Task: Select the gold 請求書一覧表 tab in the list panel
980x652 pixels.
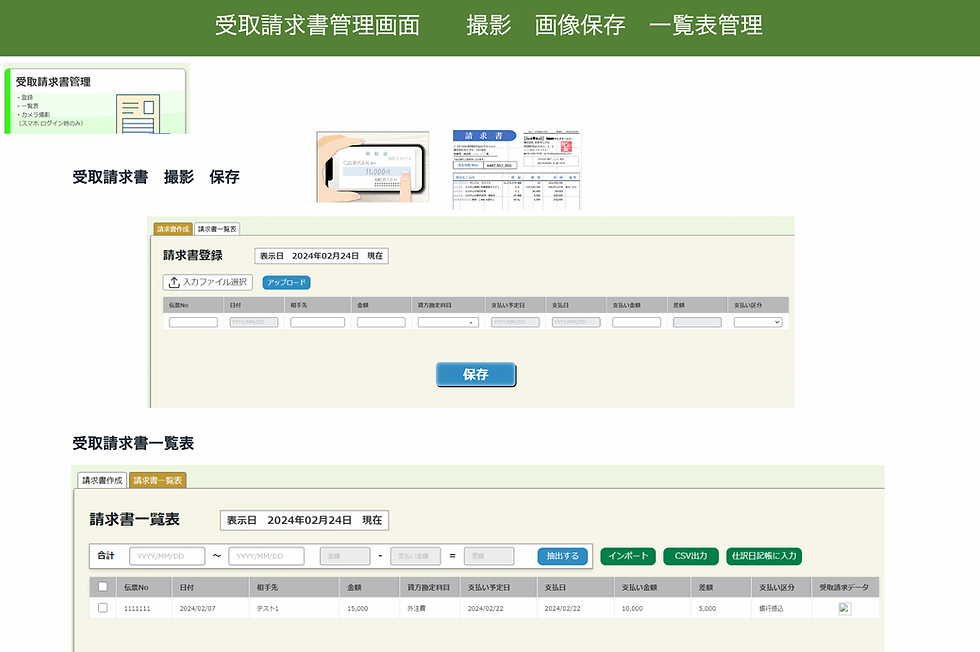Action: pyautogui.click(x=158, y=480)
